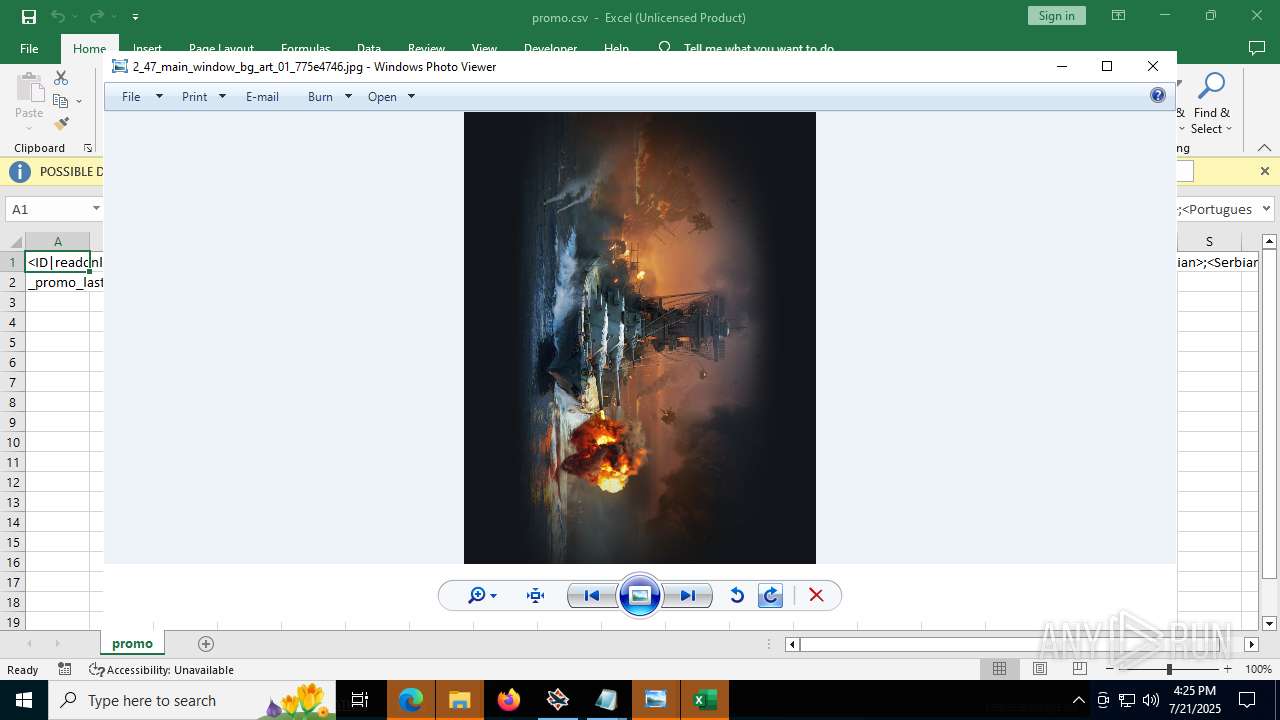Viewport: 1280px width, 720px height.
Task: Open Microsoft Edge from taskbar
Action: pos(411,700)
